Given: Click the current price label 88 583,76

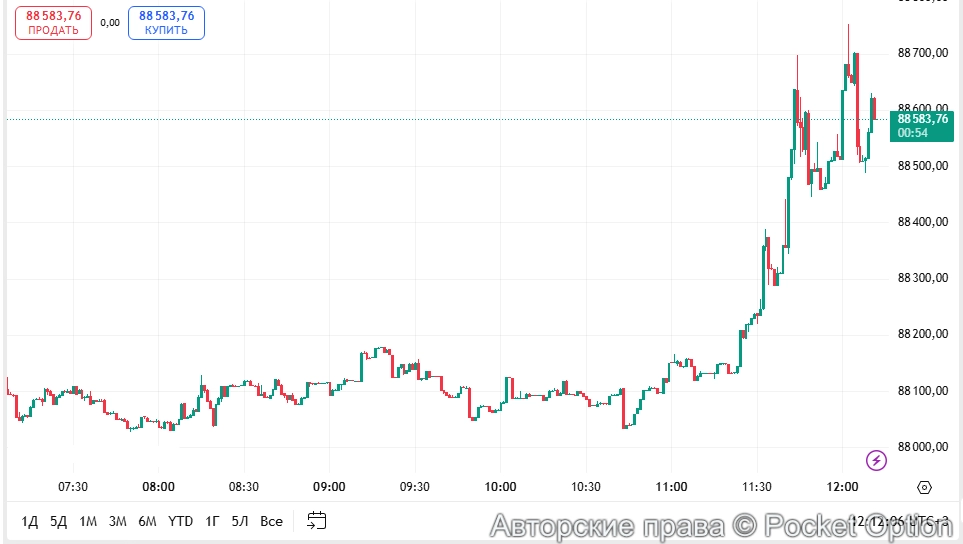Looking at the screenshot, I should pos(922,118).
